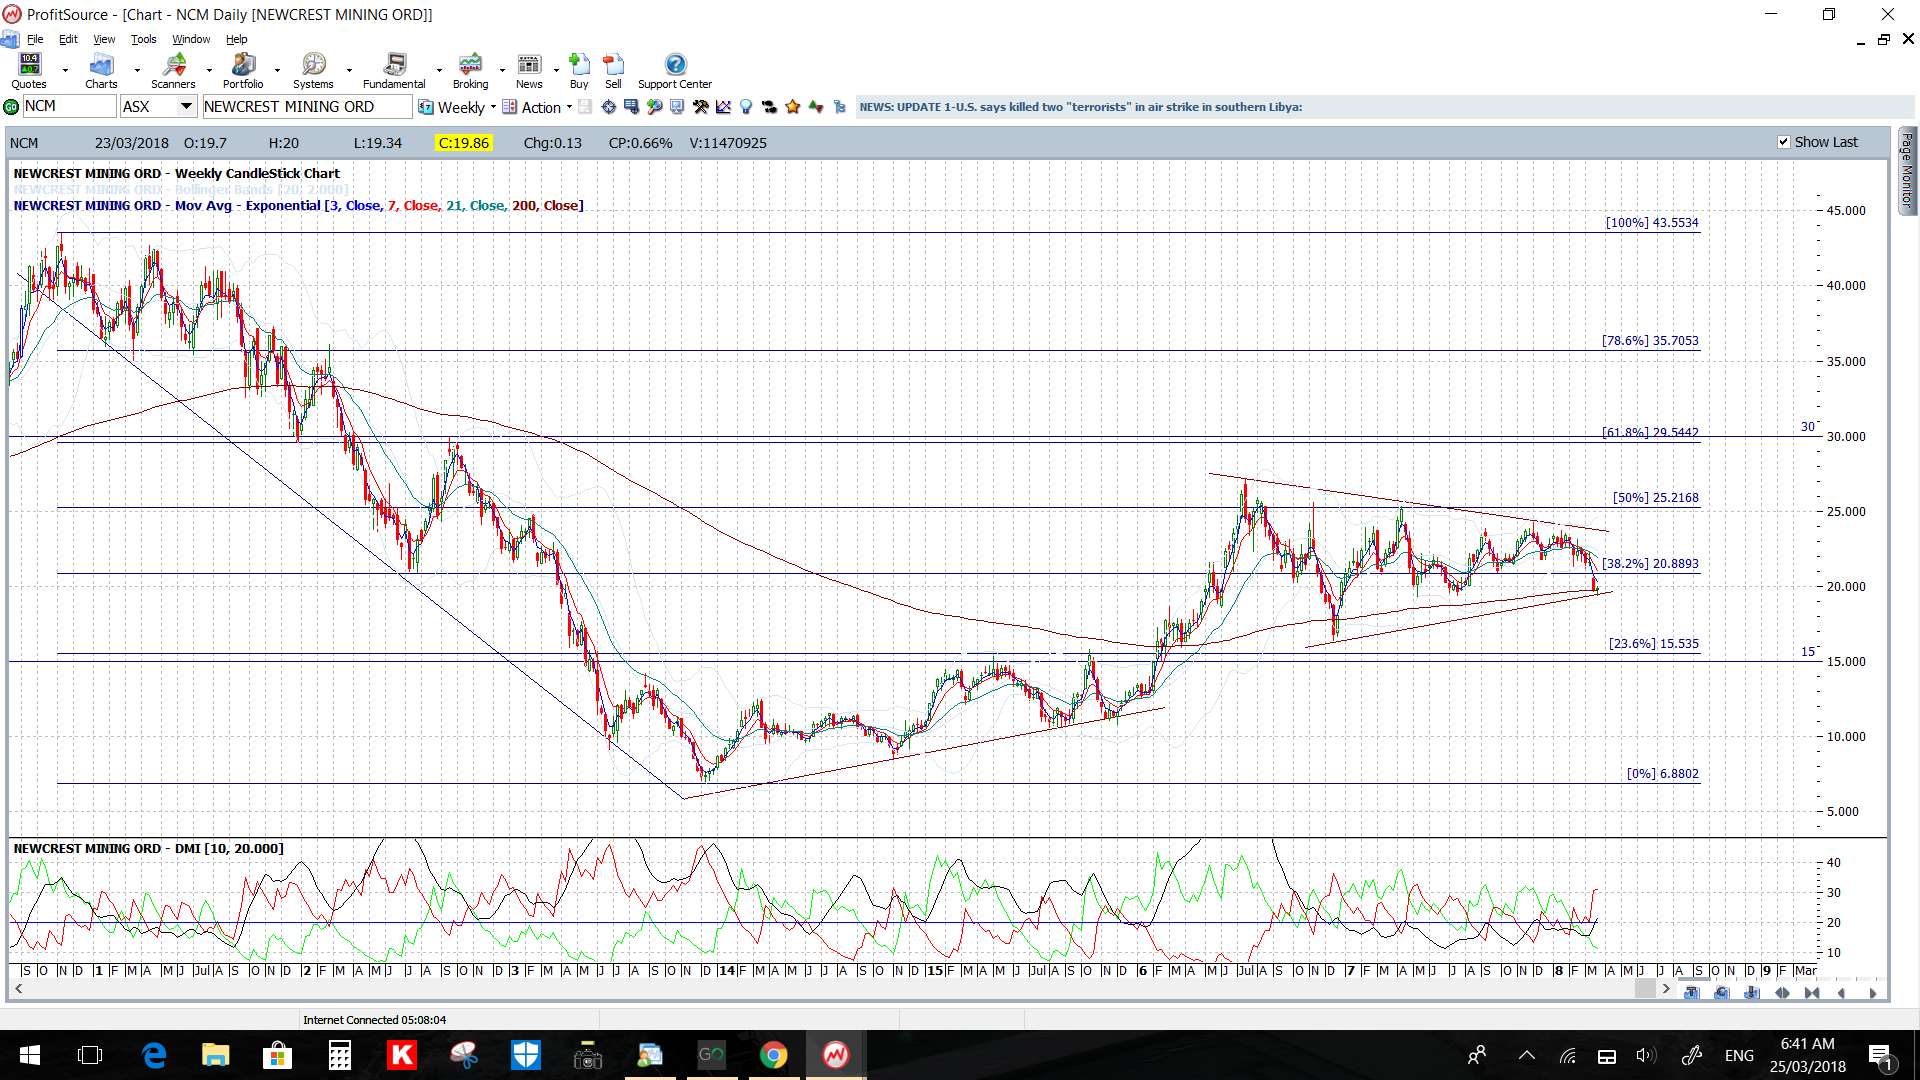Open the Edit menu
The width and height of the screenshot is (1920, 1080).
coord(68,39)
